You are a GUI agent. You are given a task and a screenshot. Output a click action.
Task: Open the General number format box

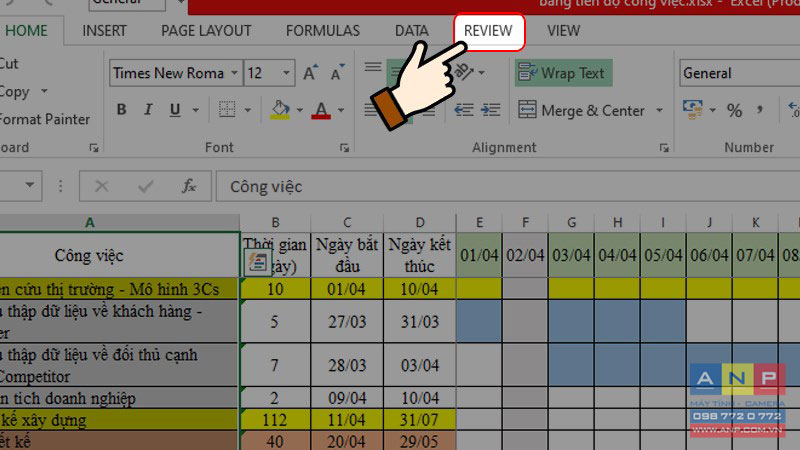[x=739, y=73]
